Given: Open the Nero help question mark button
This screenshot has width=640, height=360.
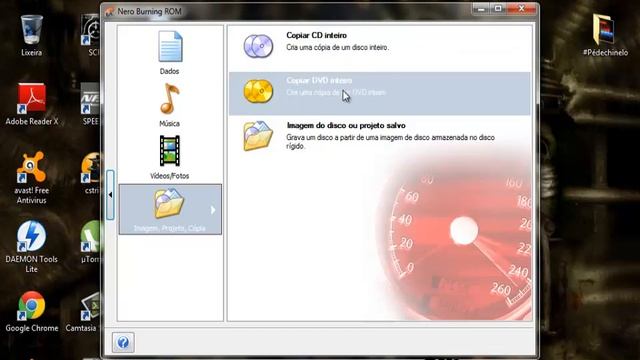Looking at the screenshot, I should point(123,342).
